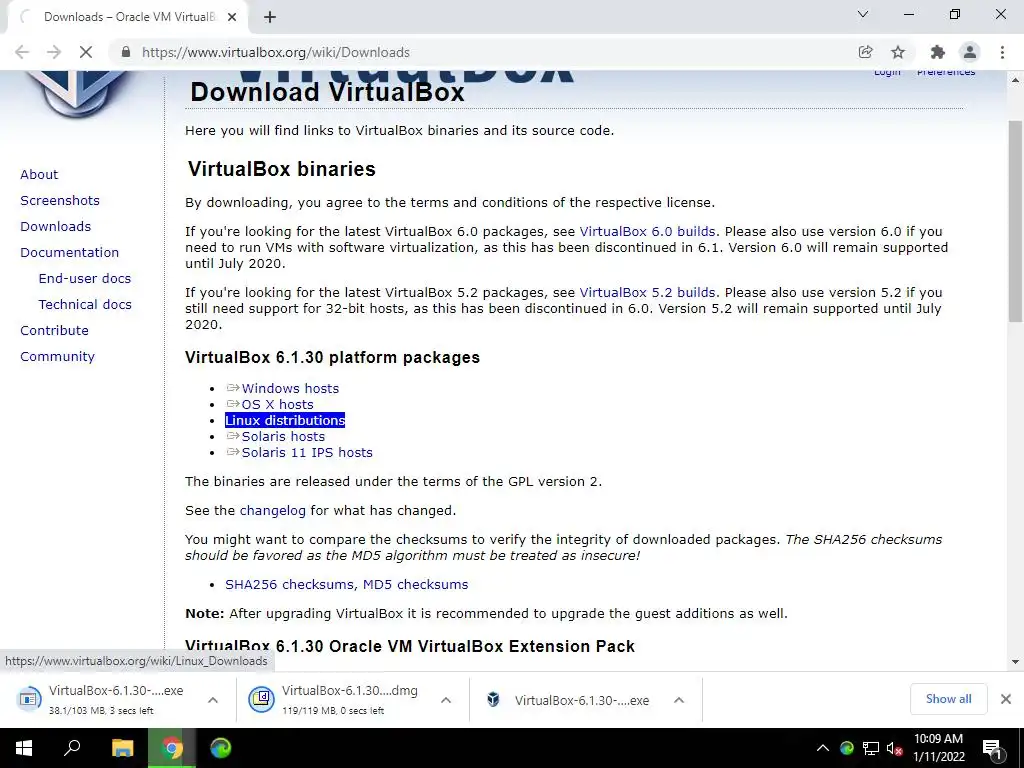Screen dimensions: 1024x768
Task: Download Windows hosts package
Action: 290,389
